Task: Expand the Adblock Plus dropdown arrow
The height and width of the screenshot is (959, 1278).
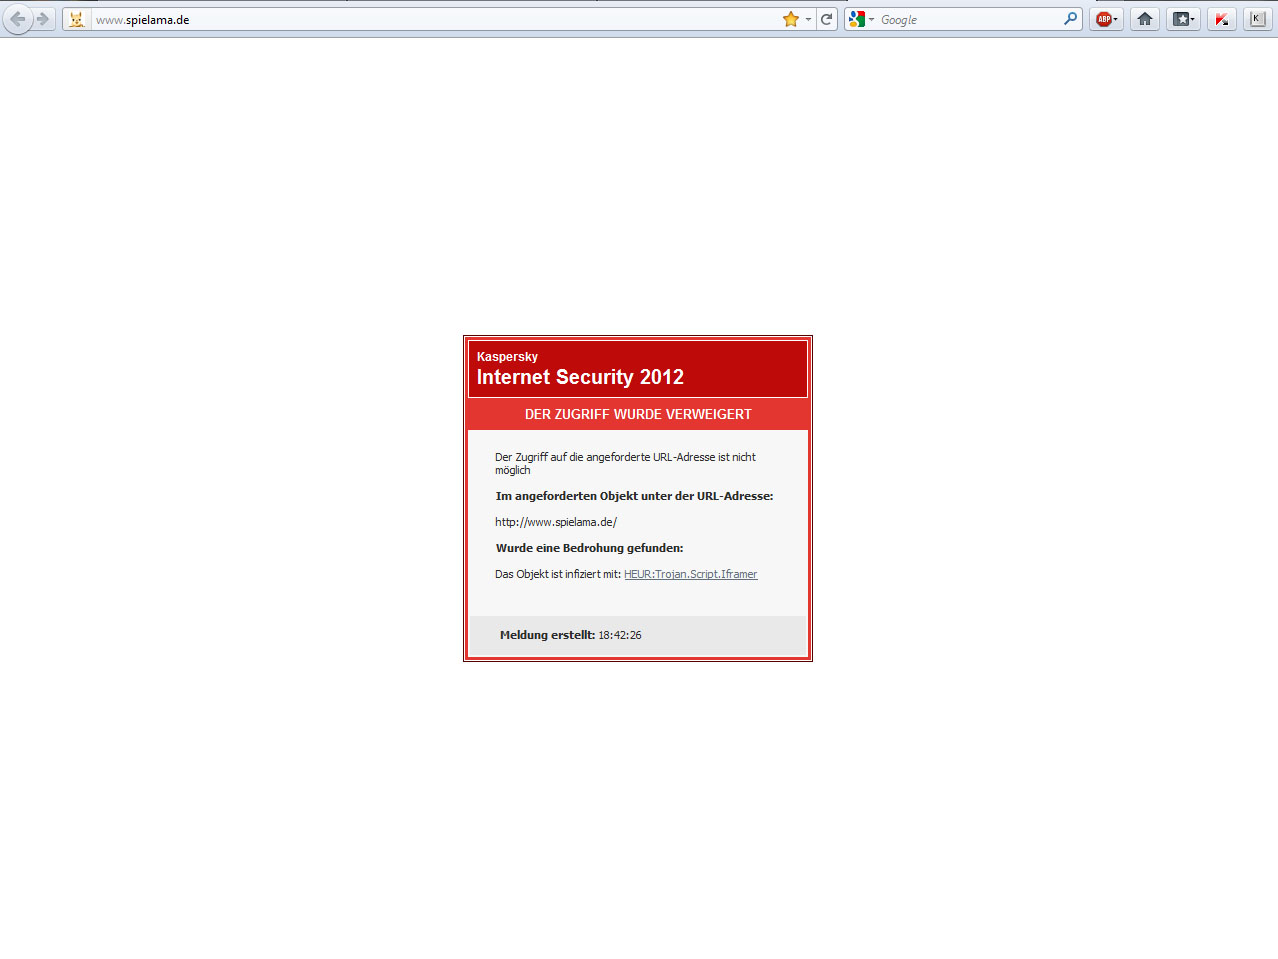Action: [1116, 19]
